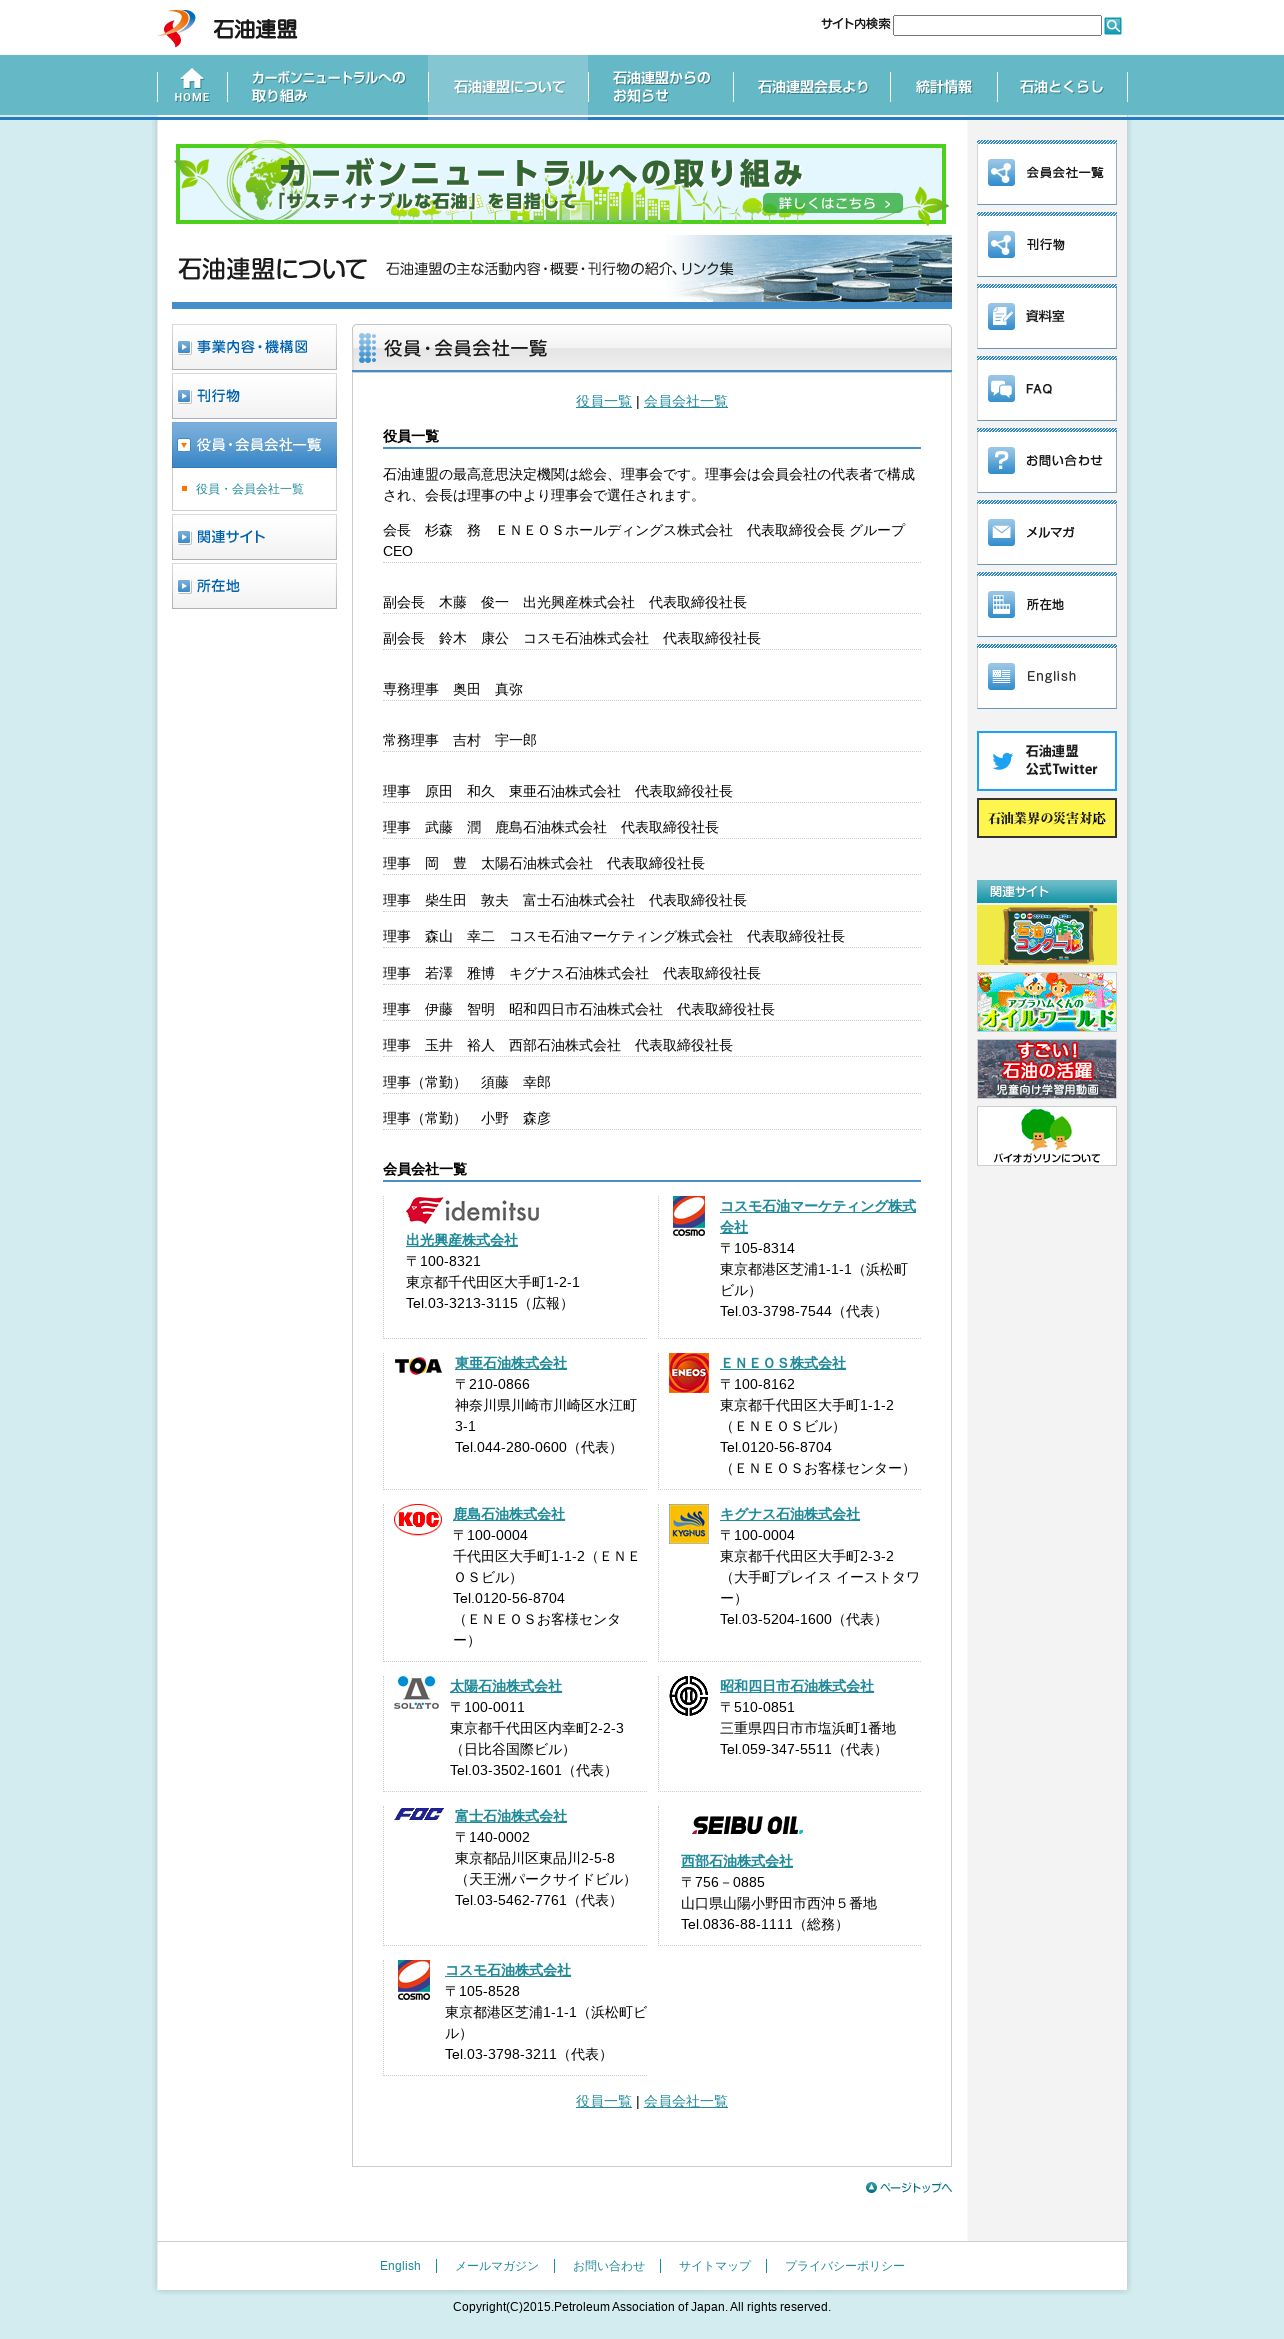Open 石油業界の災害対応 yellow button
The image size is (1284, 2339).
click(1047, 818)
